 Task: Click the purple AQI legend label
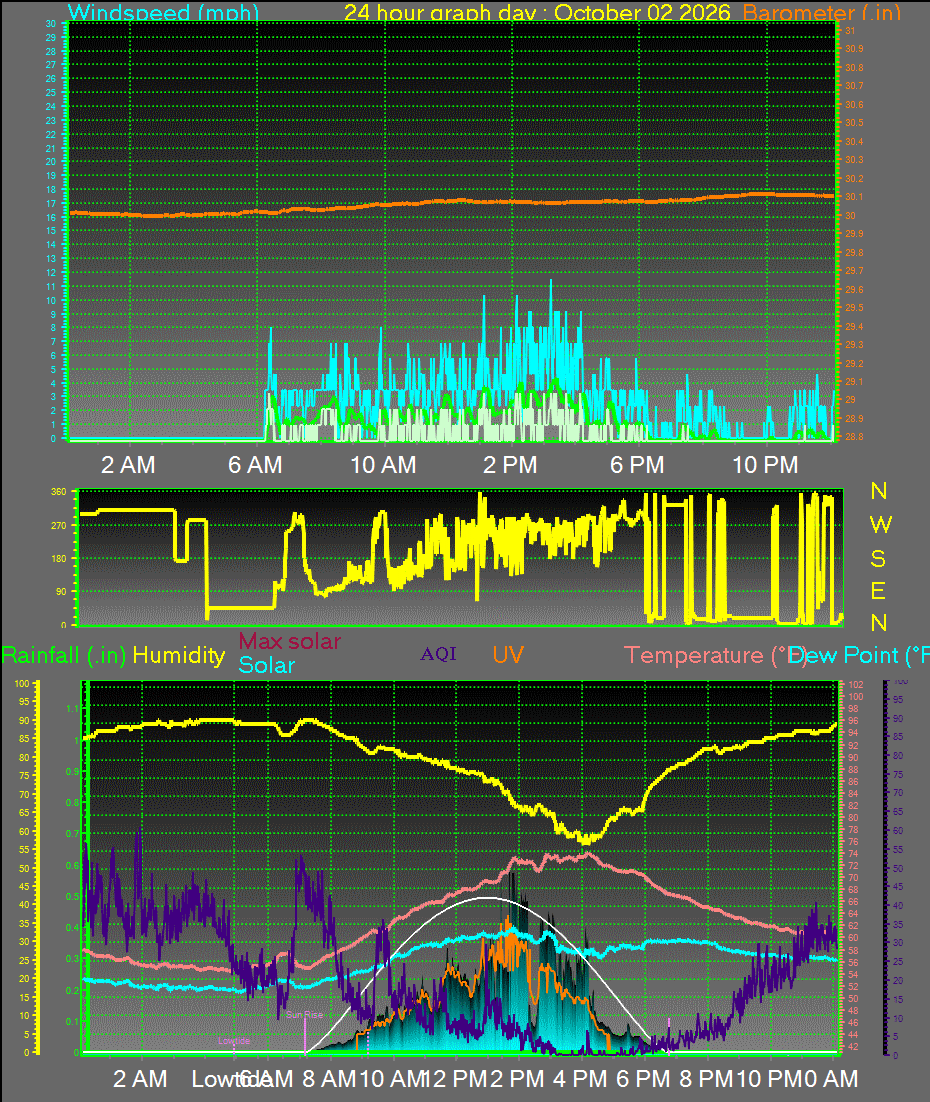(x=439, y=654)
